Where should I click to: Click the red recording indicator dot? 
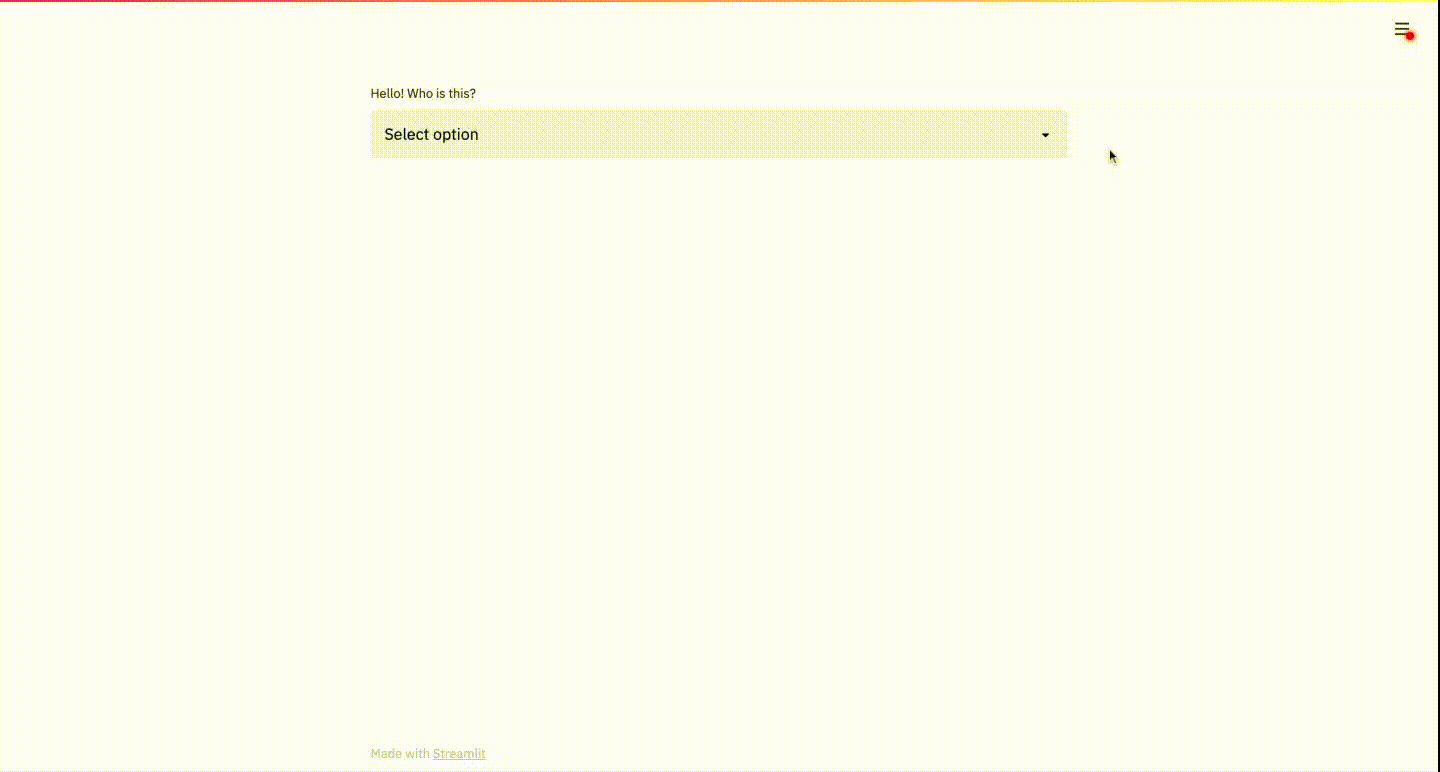1410,36
